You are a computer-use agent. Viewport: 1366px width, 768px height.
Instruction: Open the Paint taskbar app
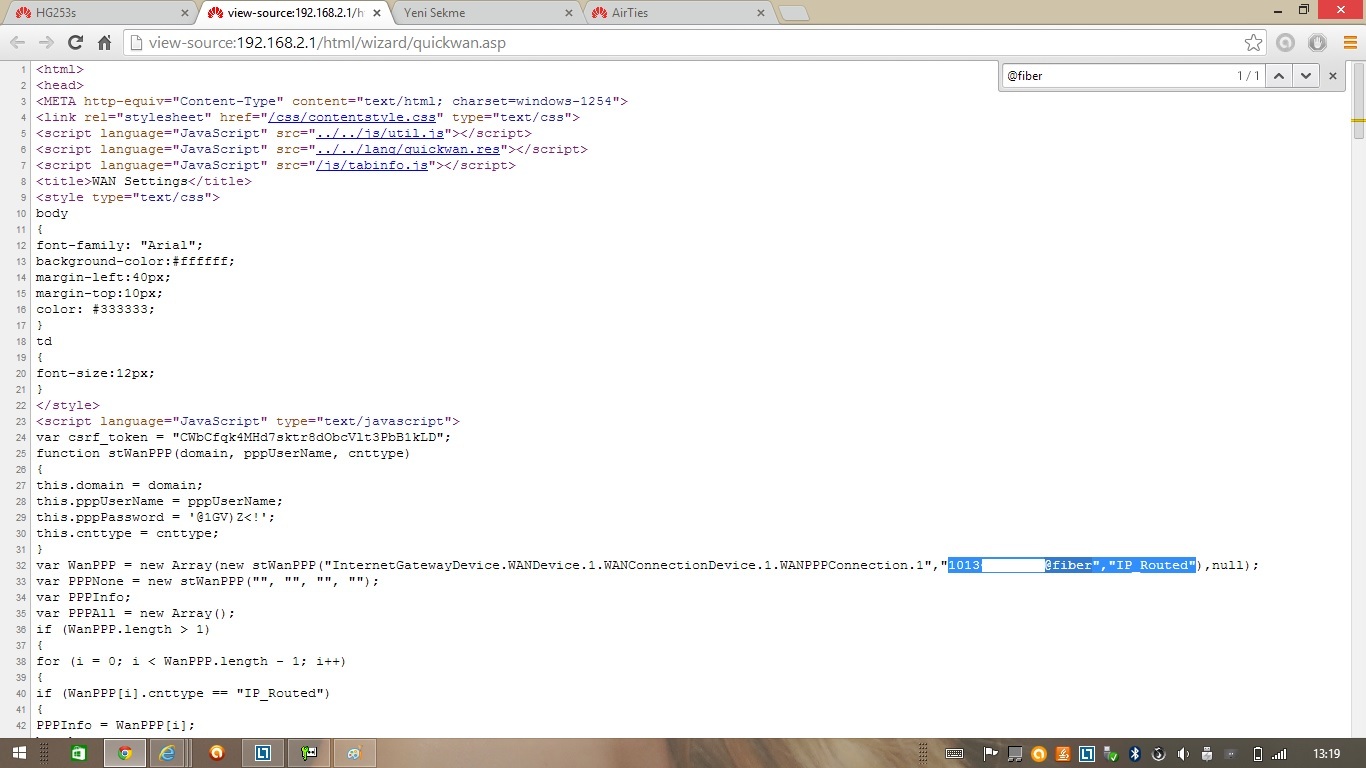pyautogui.click(x=355, y=753)
